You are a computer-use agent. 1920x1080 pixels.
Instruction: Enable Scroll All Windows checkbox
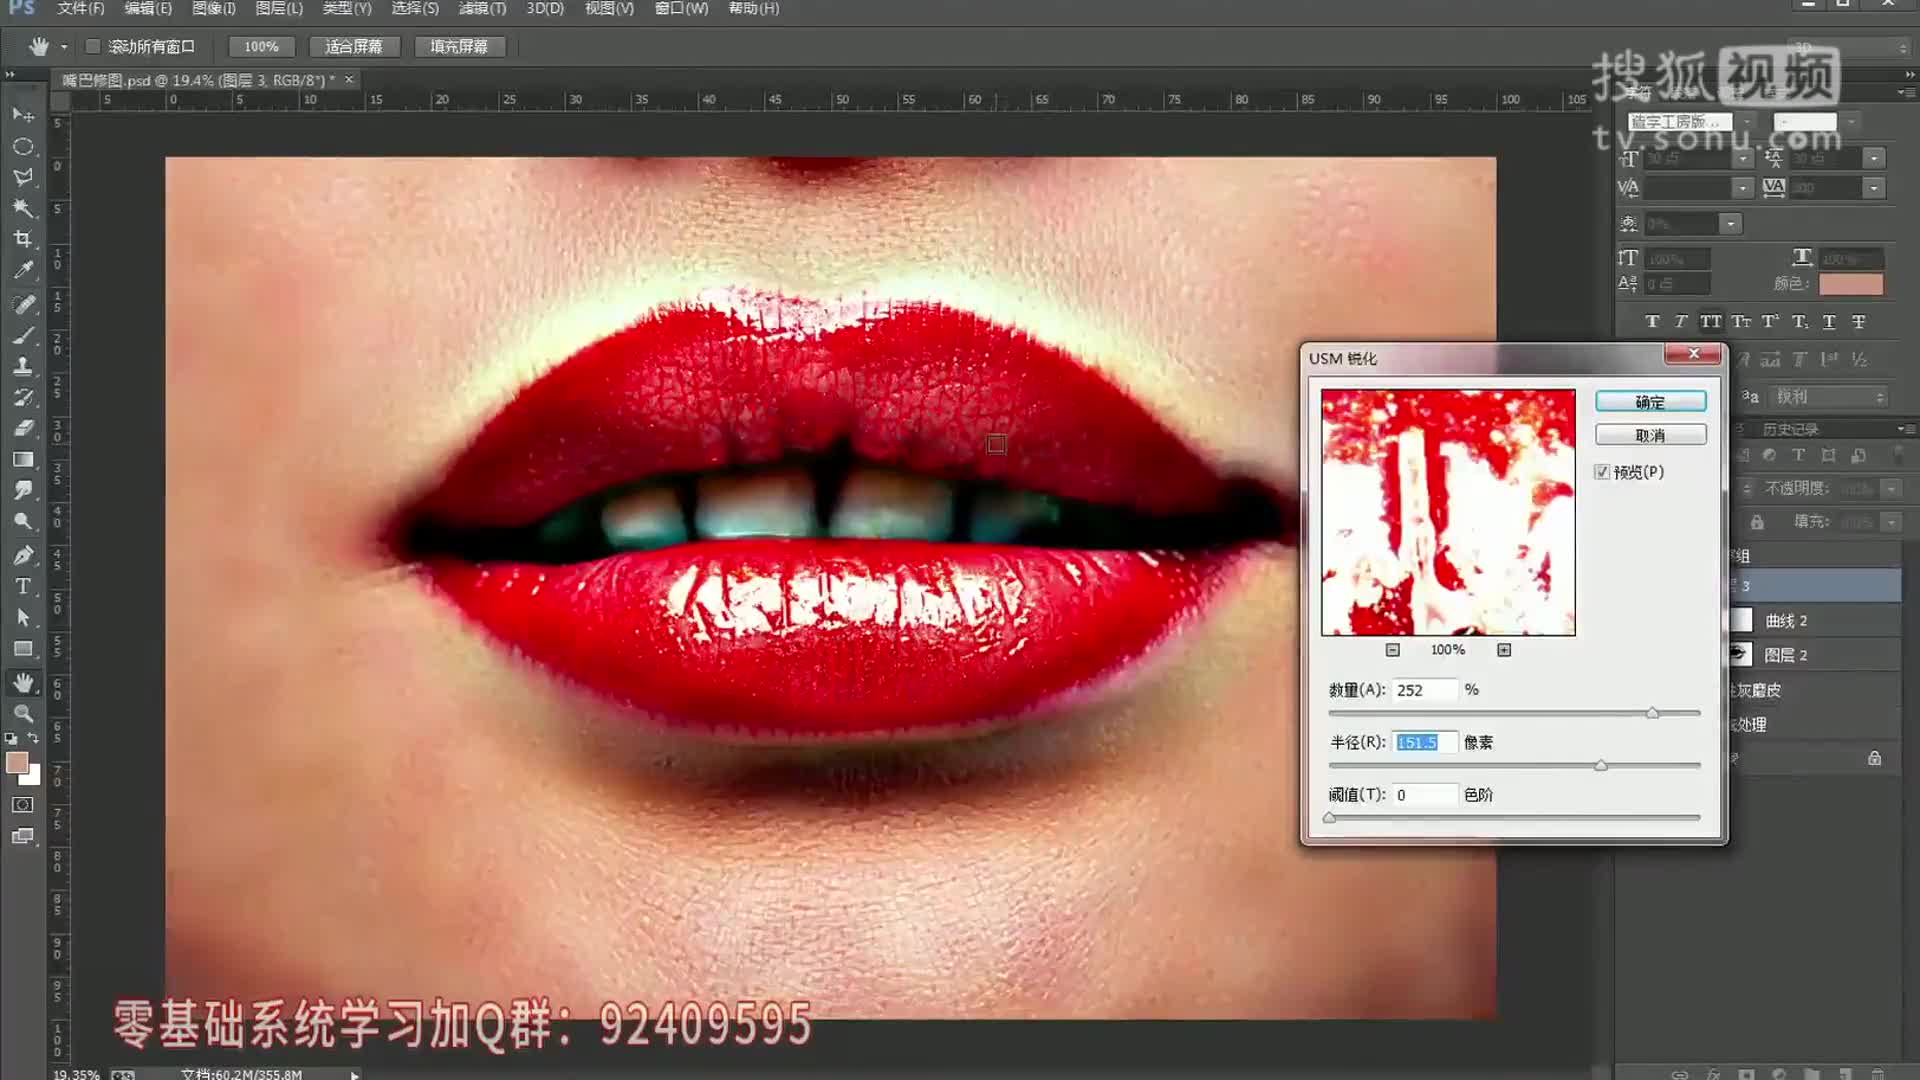click(x=93, y=46)
